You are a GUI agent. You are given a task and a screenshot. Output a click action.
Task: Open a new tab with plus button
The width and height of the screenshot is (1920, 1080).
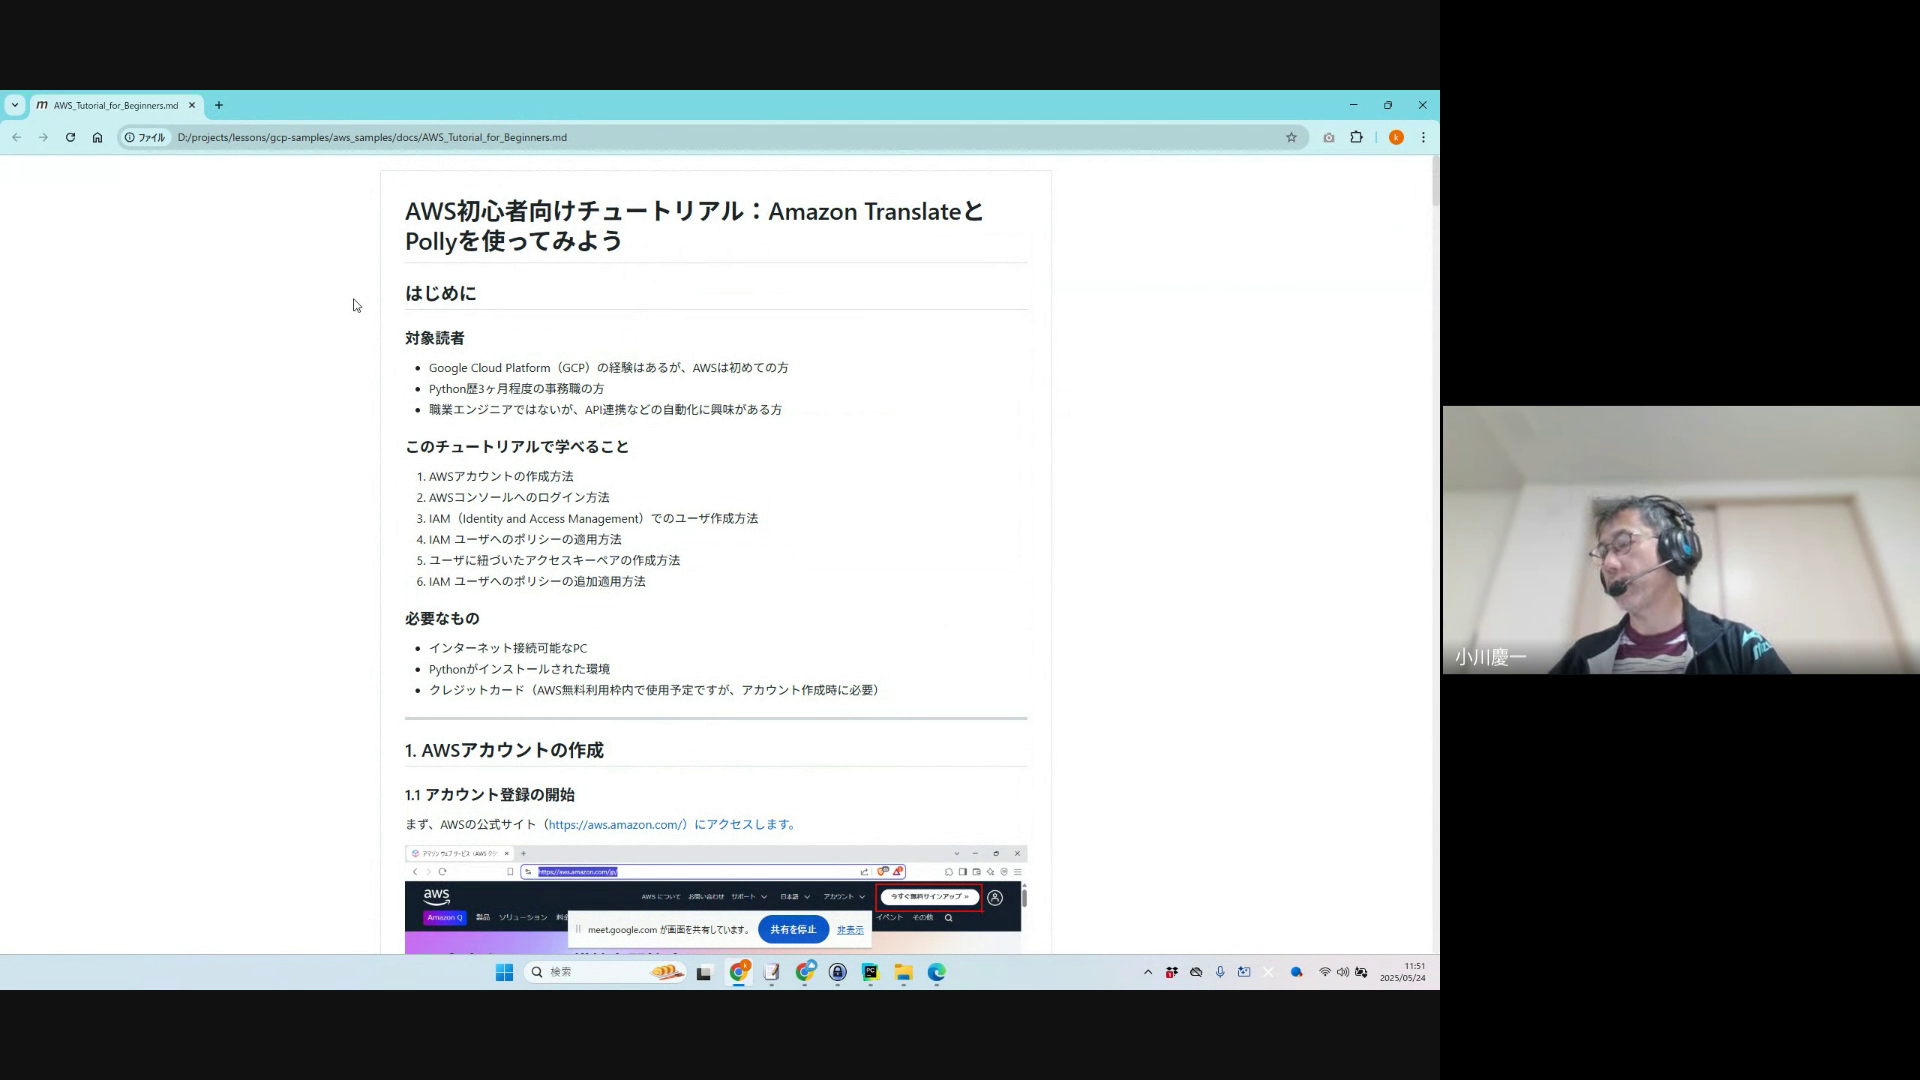click(x=219, y=105)
